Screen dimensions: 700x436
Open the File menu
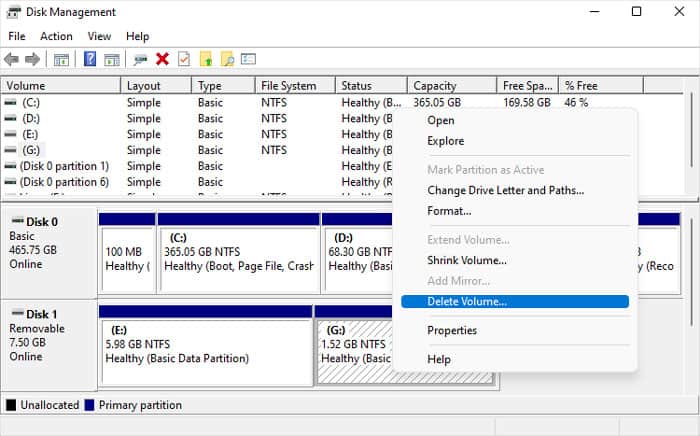click(x=17, y=37)
